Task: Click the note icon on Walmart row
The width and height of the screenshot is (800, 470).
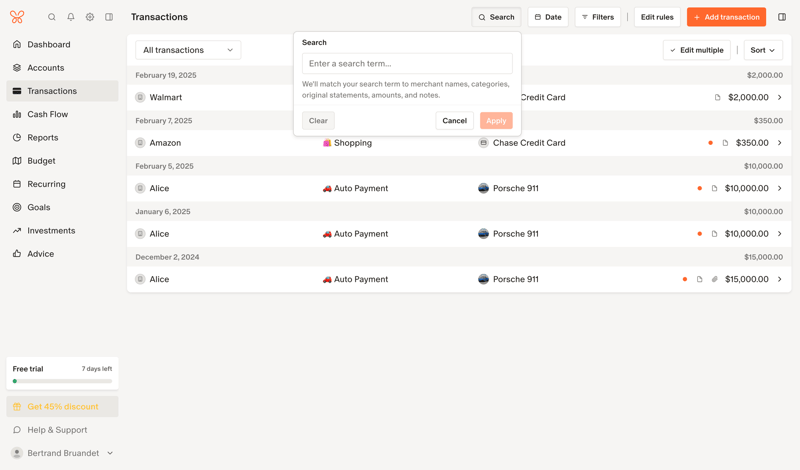Action: click(x=717, y=97)
